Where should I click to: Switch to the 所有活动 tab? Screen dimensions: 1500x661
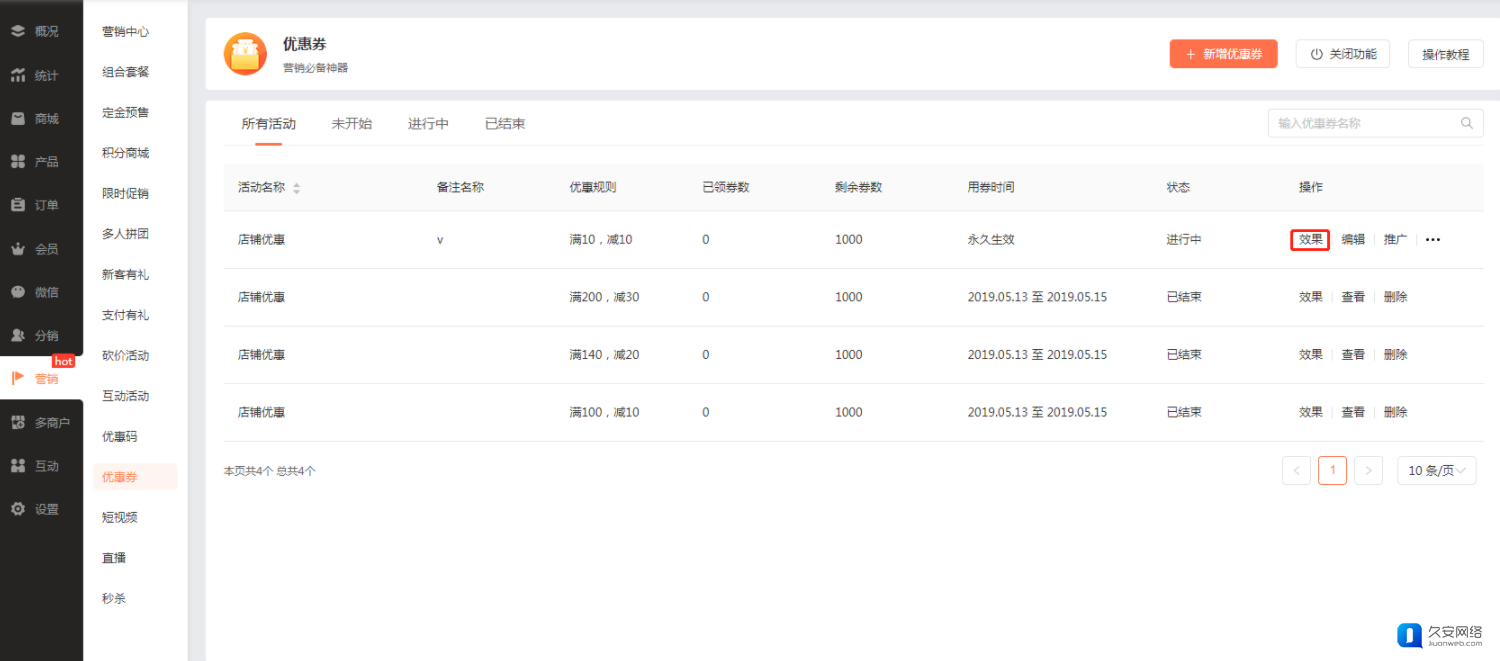(269, 124)
